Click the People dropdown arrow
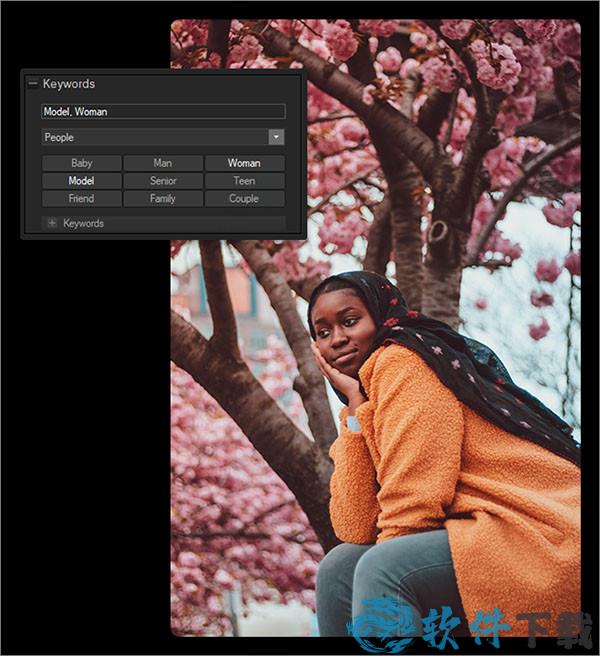The image size is (600, 656). pos(276,137)
